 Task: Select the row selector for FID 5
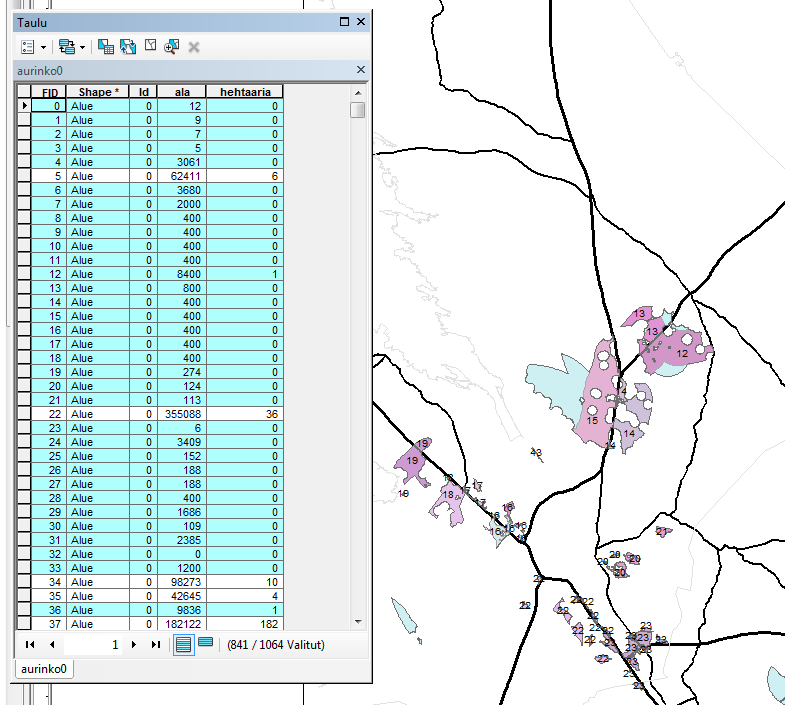point(24,176)
